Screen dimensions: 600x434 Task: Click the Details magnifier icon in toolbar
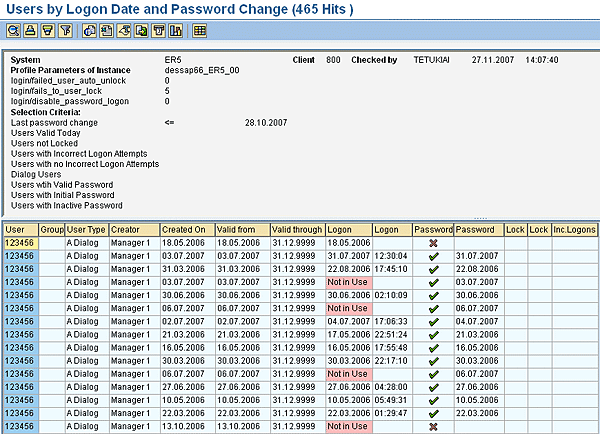point(13,31)
